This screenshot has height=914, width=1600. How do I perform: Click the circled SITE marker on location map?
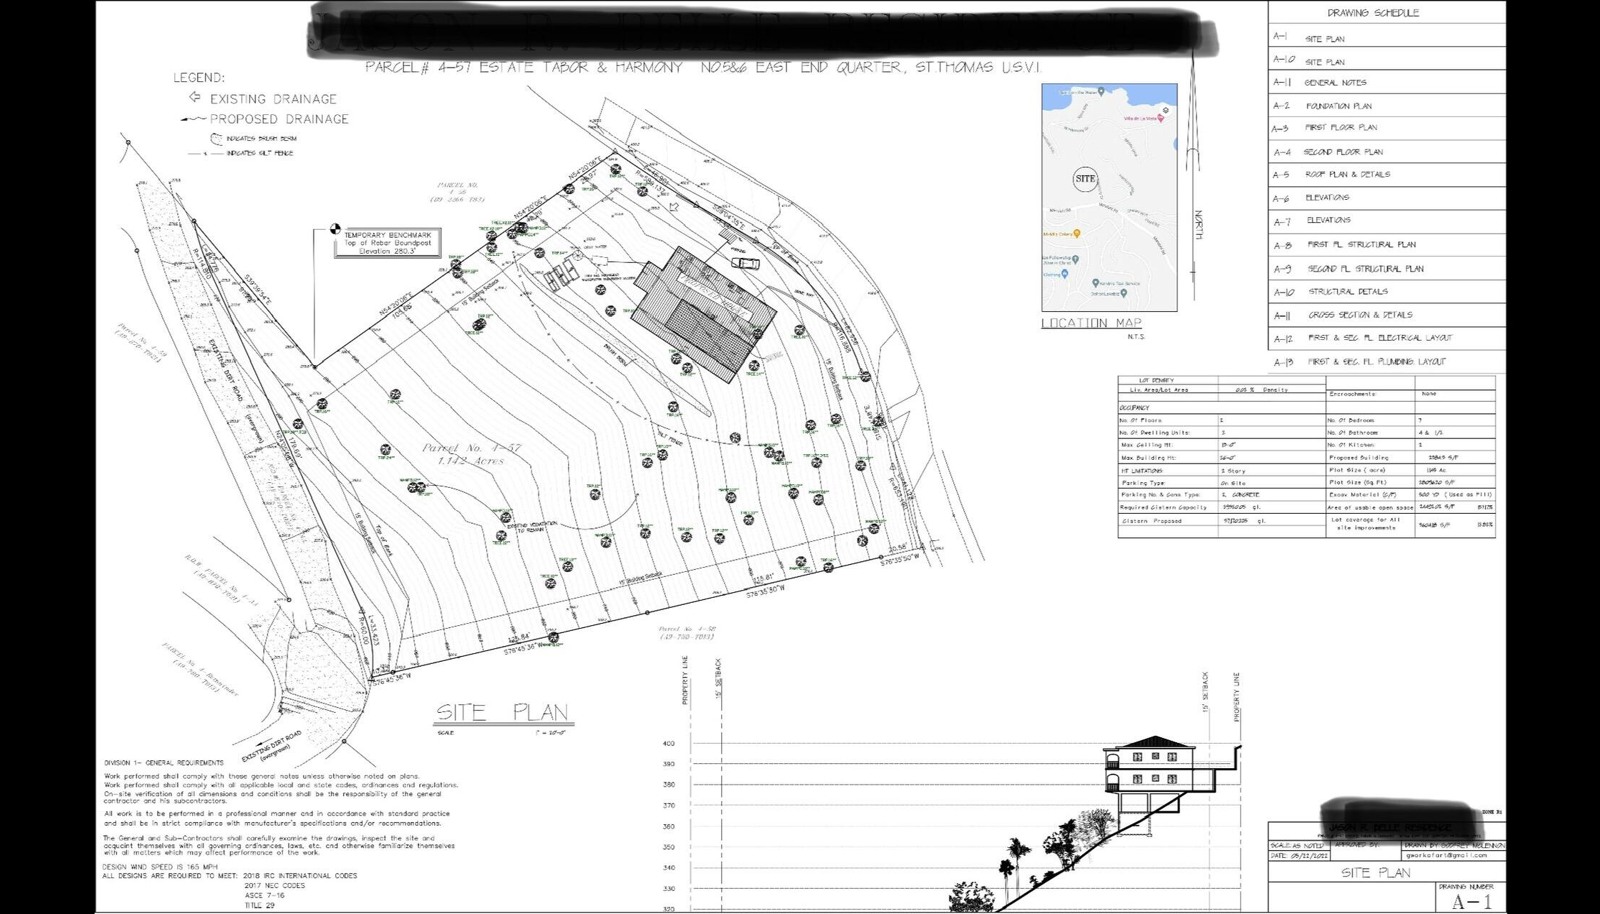pyautogui.click(x=1085, y=179)
